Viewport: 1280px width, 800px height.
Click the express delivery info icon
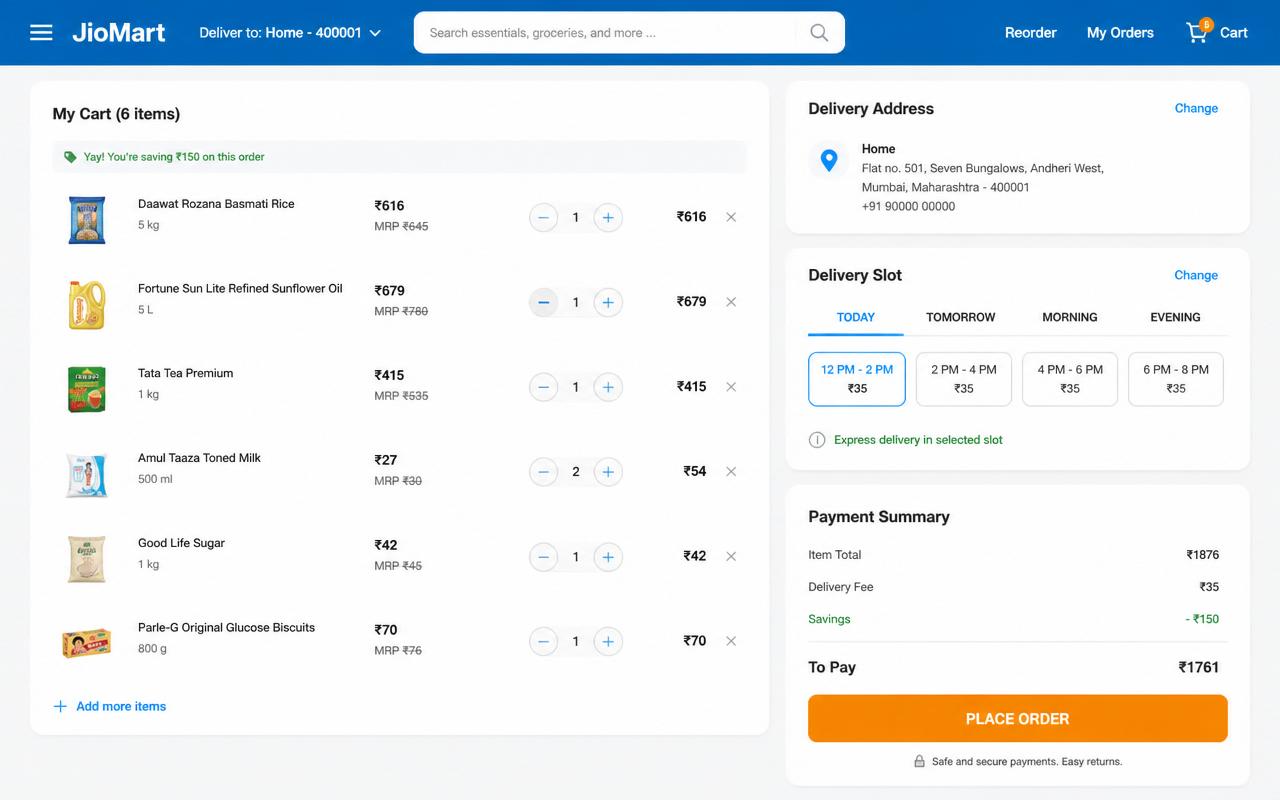[x=817, y=440]
